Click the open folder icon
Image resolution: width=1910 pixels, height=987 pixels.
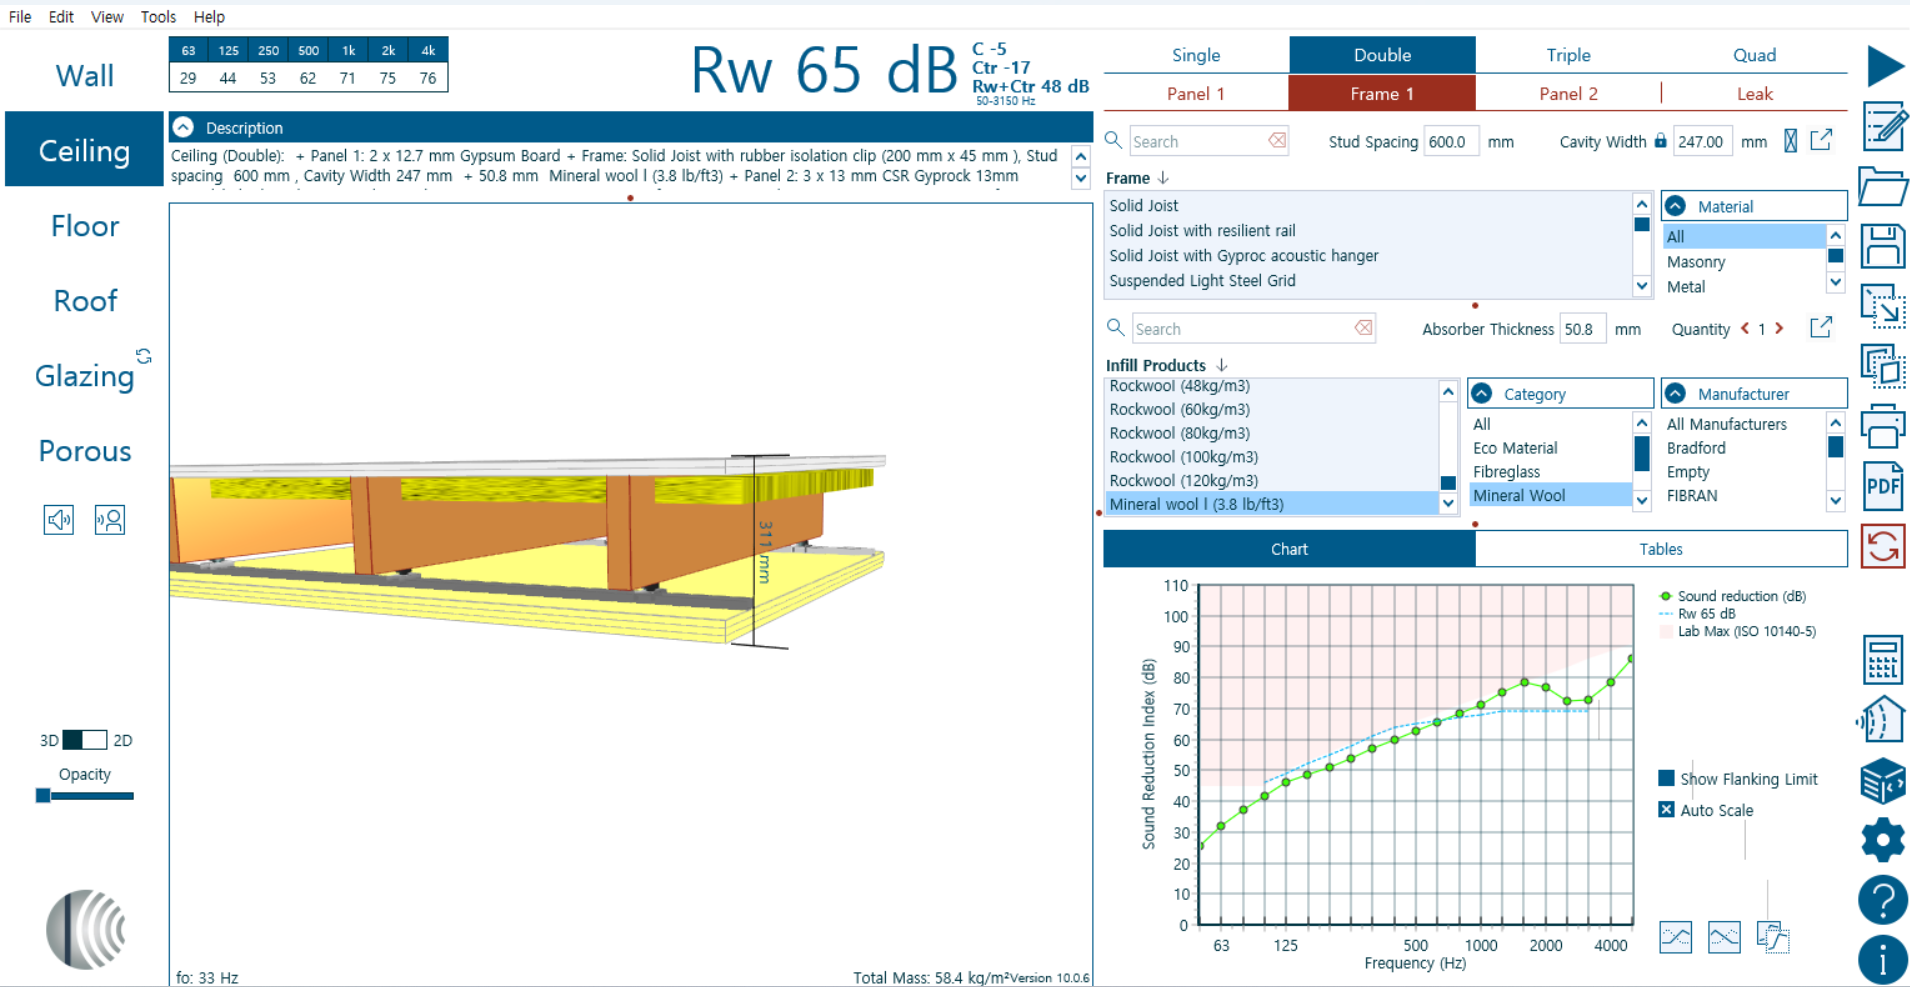(1883, 186)
